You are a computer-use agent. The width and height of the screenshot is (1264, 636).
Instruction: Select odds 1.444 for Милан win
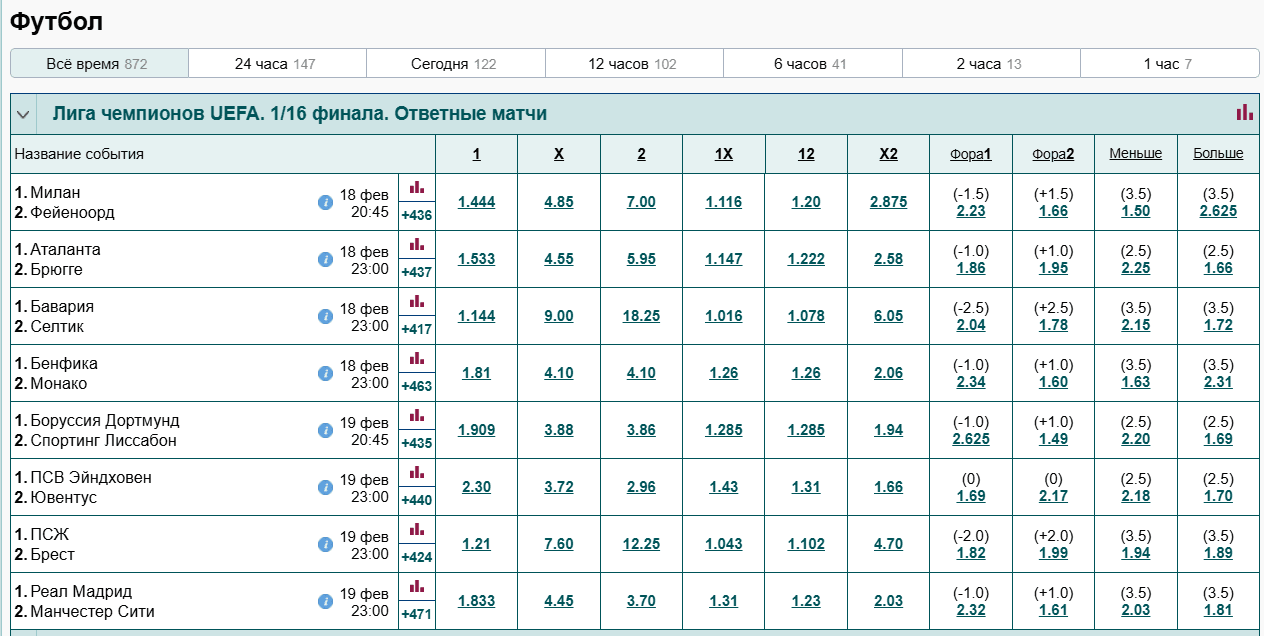(476, 202)
